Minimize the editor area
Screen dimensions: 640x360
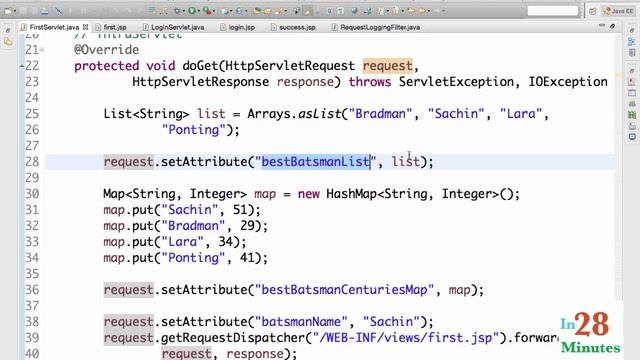click(602, 26)
